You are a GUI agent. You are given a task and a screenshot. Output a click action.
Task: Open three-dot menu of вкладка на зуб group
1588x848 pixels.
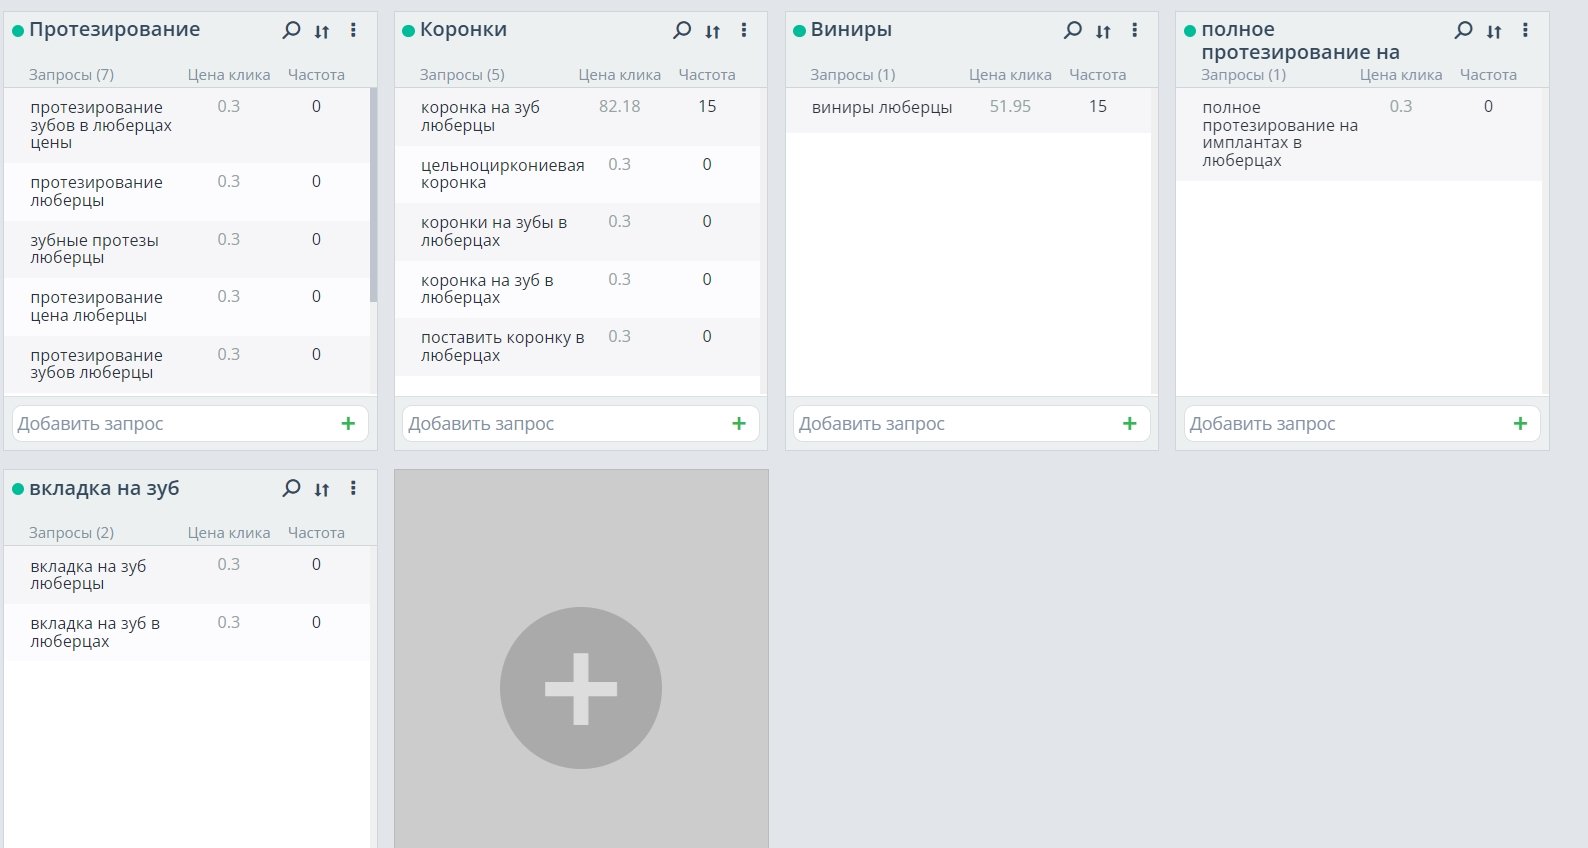coord(353,488)
